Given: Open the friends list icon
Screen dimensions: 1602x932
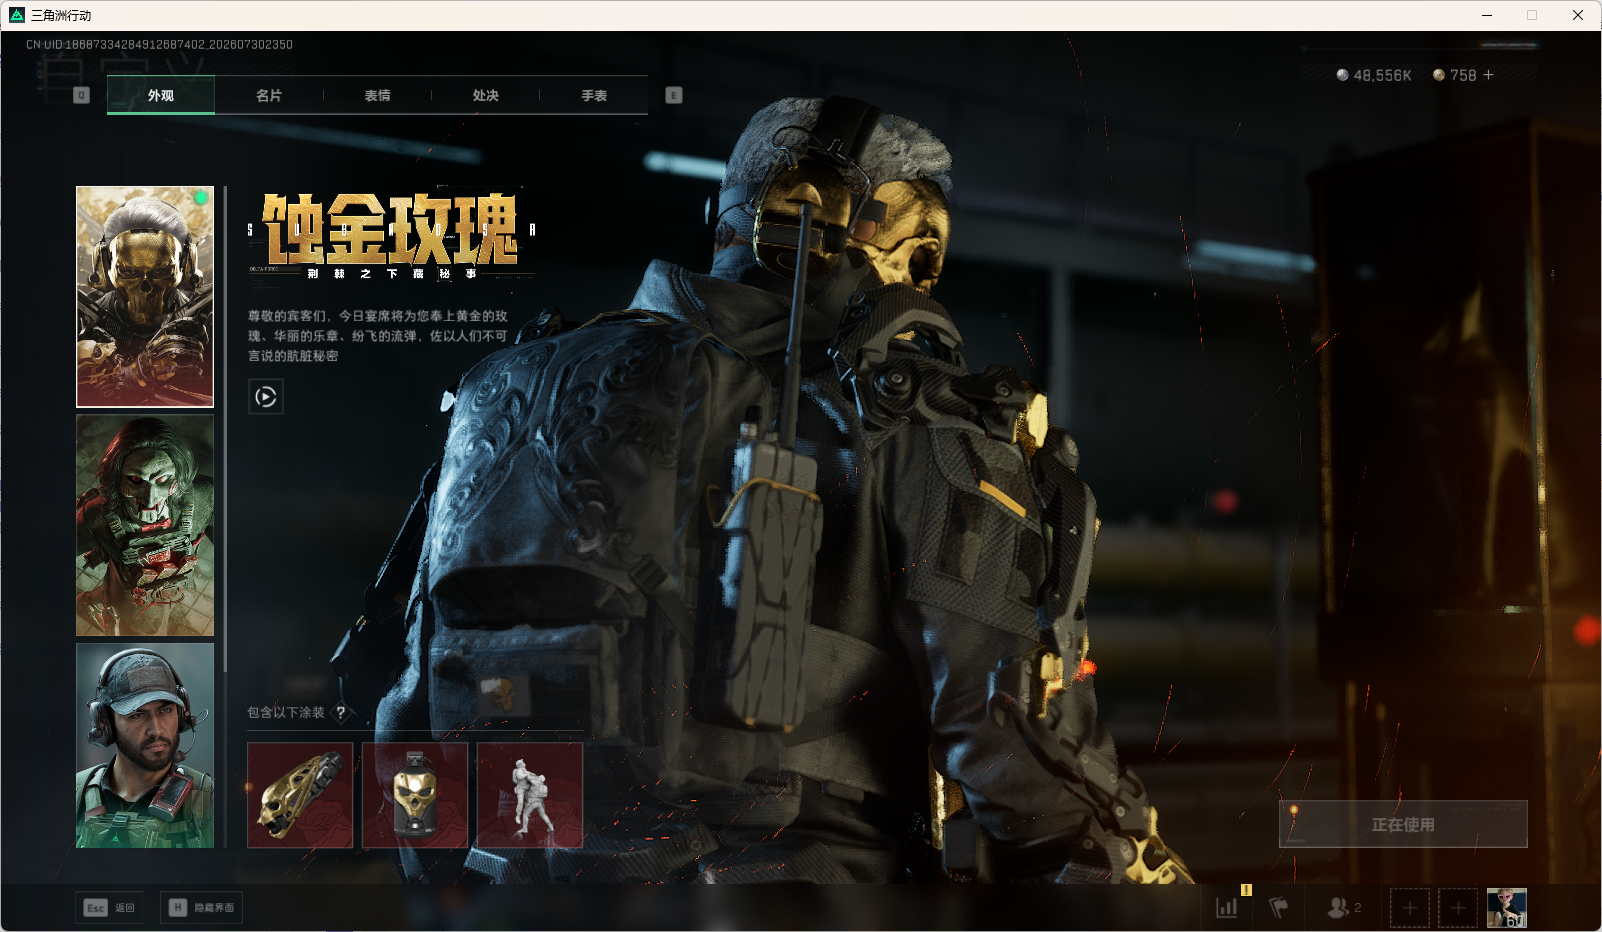Looking at the screenshot, I should pos(1344,907).
